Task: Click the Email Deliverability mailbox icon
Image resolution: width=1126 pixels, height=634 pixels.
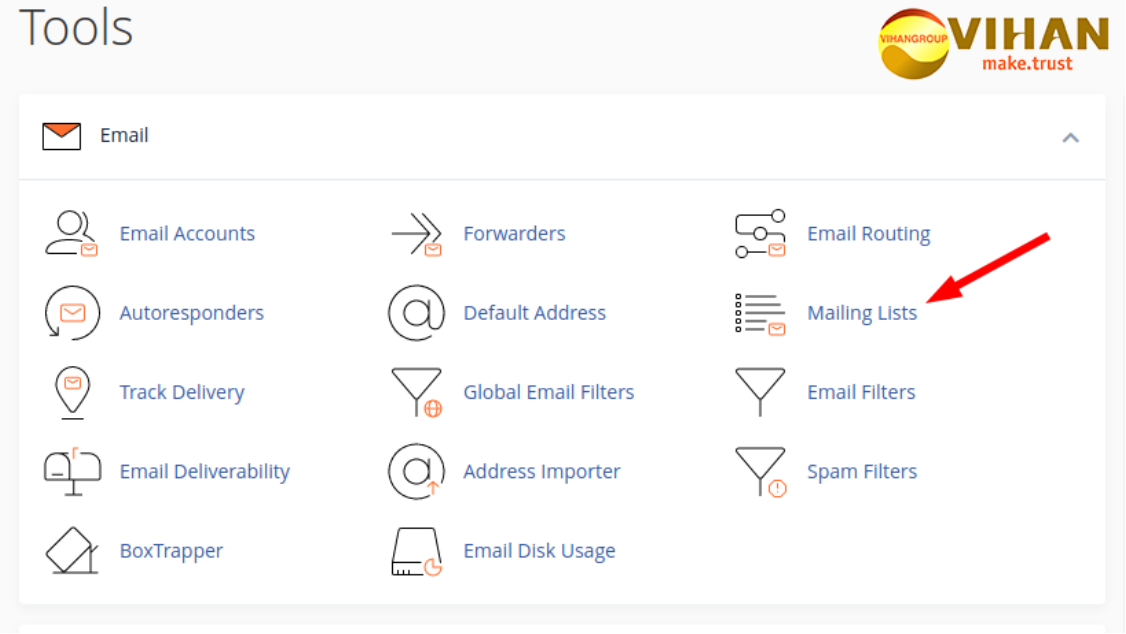Action: click(x=71, y=472)
